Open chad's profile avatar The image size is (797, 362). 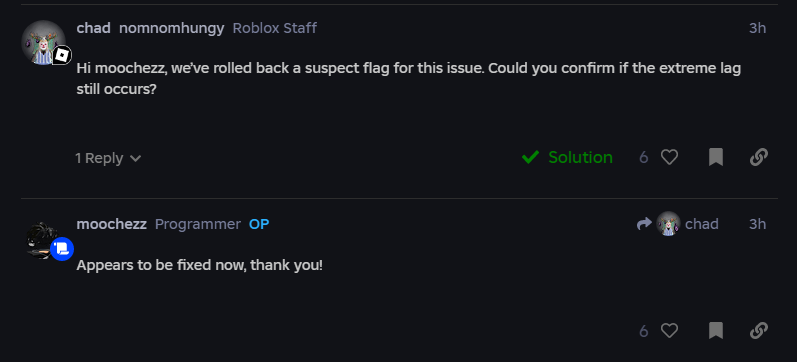pyautogui.click(x=43, y=43)
